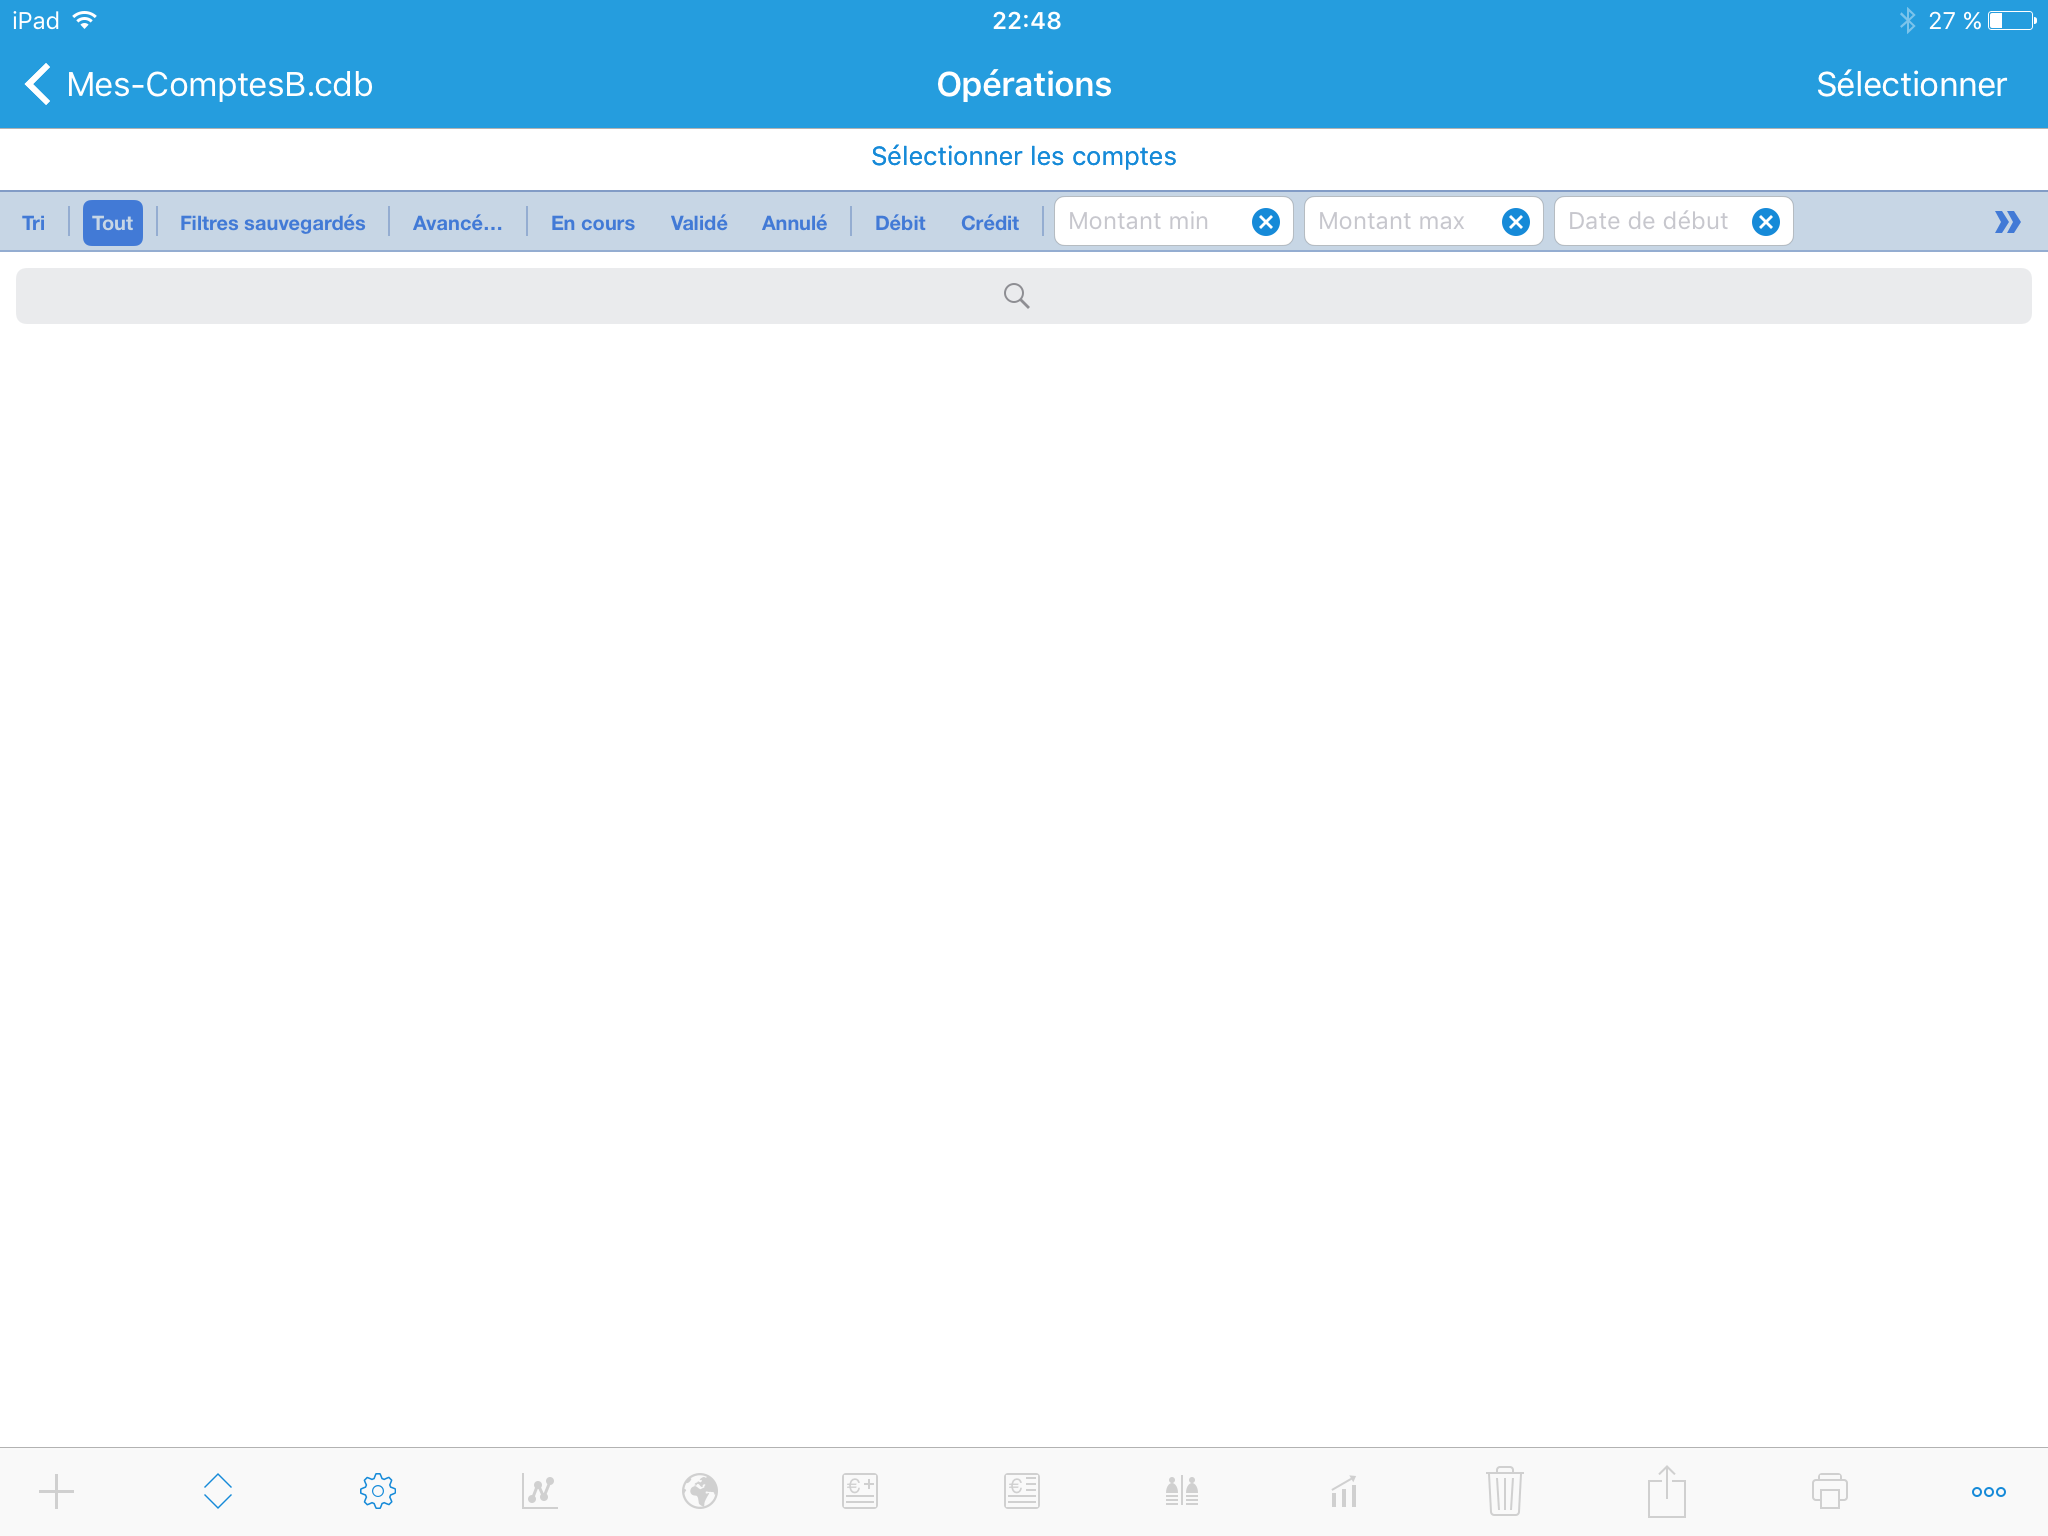Screen dimensions: 2048x1536
Task: Tap the trash delete icon
Action: (1505, 1491)
